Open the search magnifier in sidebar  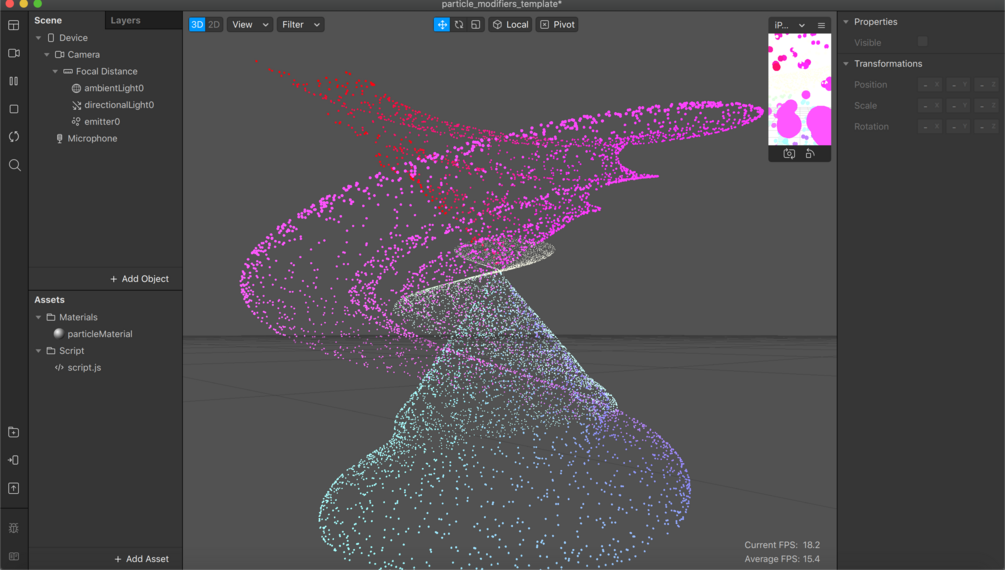[x=14, y=165]
